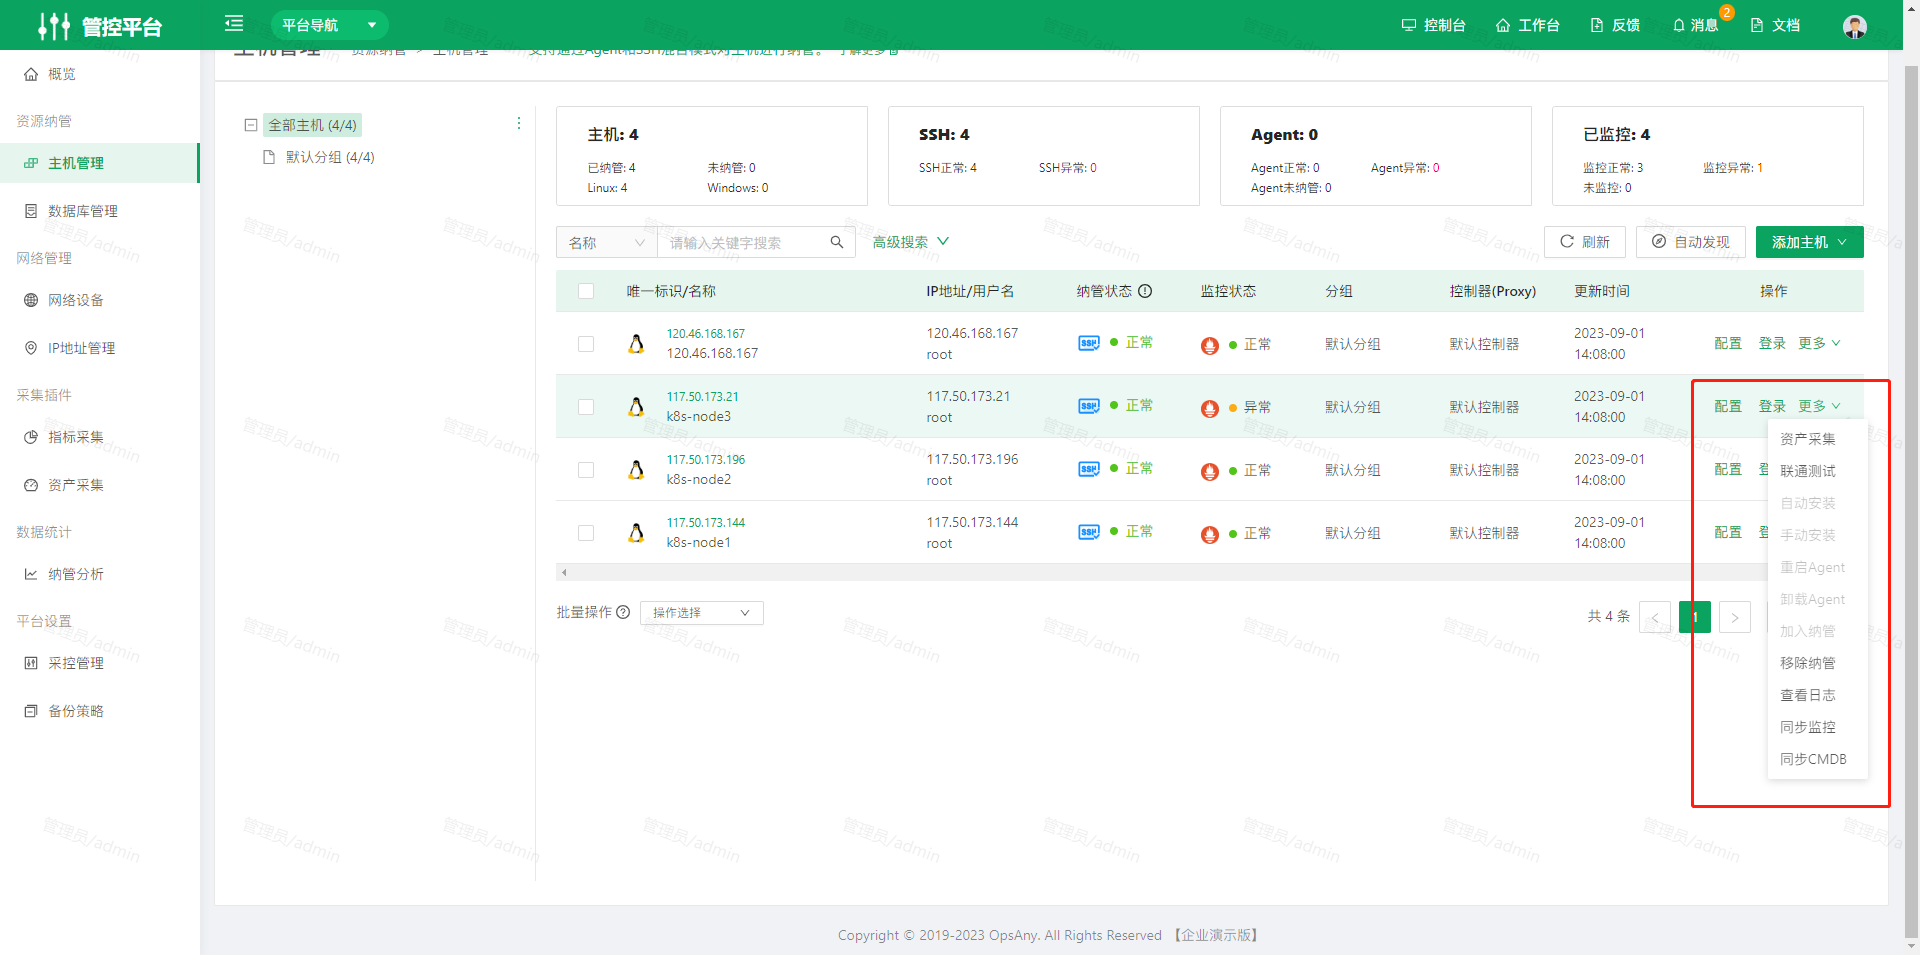Check the k8s-node1 row checkbox
The image size is (1920, 955).
pos(586,533)
